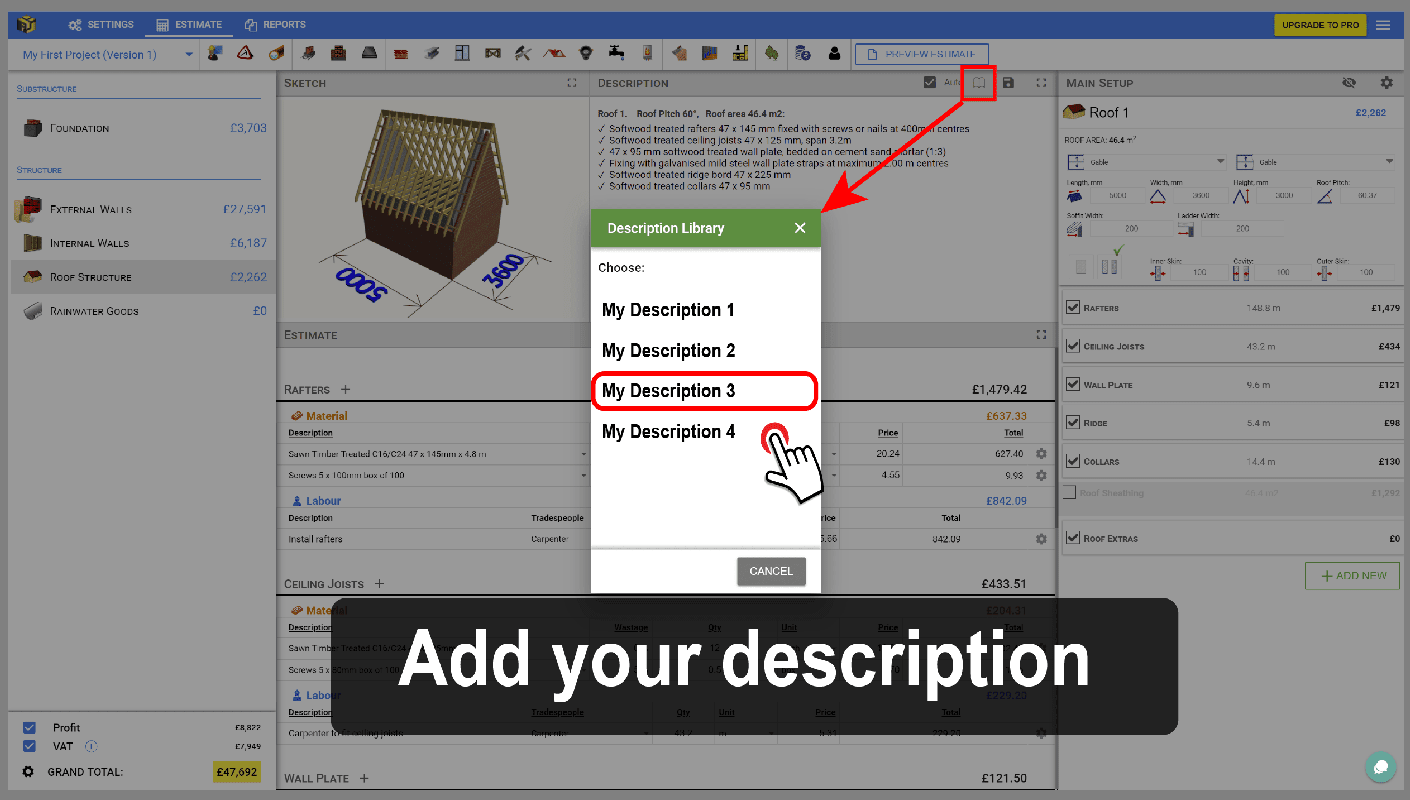This screenshot has height=800, width=1410.
Task: Open gear for Install rafters labour row
Action: [1041, 539]
